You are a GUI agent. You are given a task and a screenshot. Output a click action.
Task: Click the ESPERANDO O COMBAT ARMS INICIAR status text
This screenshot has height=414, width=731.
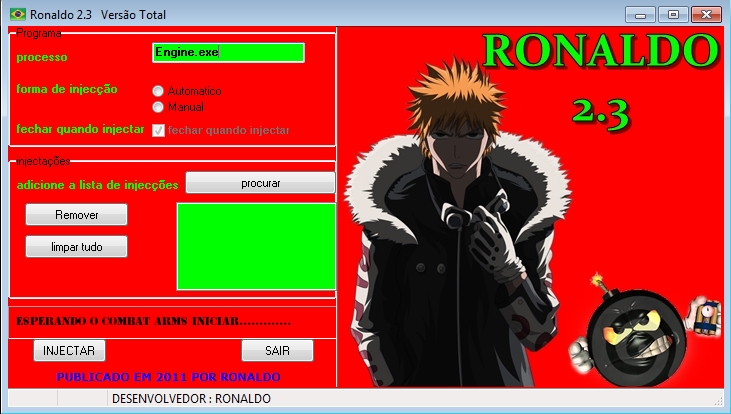(x=153, y=321)
